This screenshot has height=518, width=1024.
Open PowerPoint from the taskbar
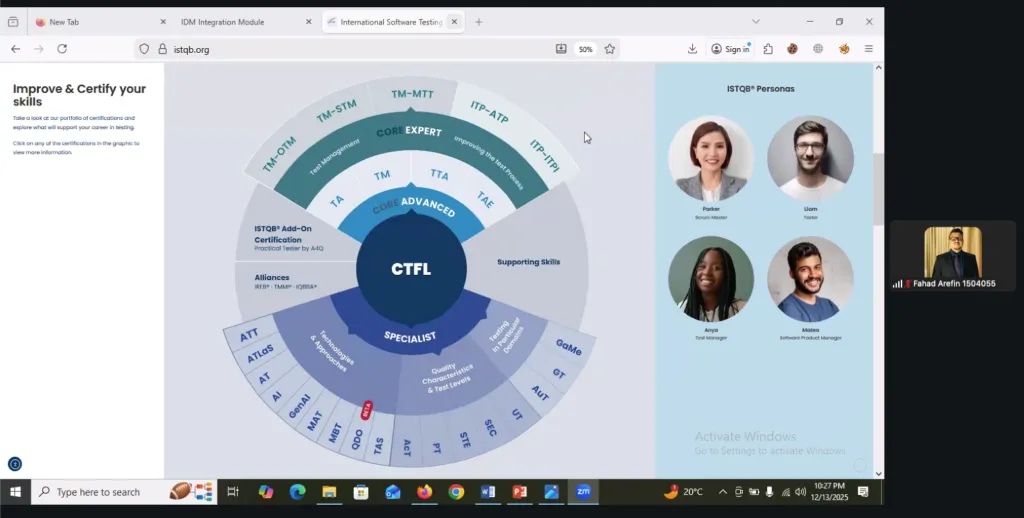[x=520, y=492]
